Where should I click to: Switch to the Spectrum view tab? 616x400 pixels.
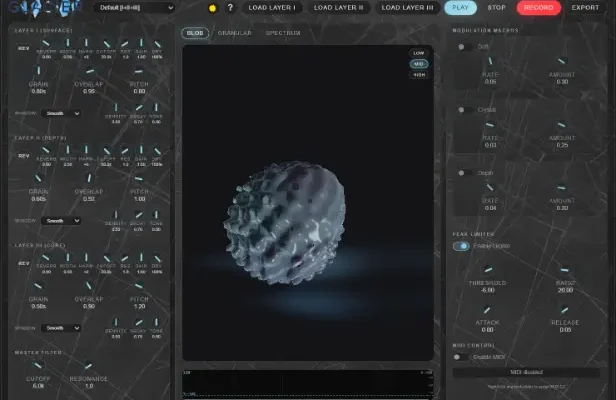pyautogui.click(x=283, y=33)
